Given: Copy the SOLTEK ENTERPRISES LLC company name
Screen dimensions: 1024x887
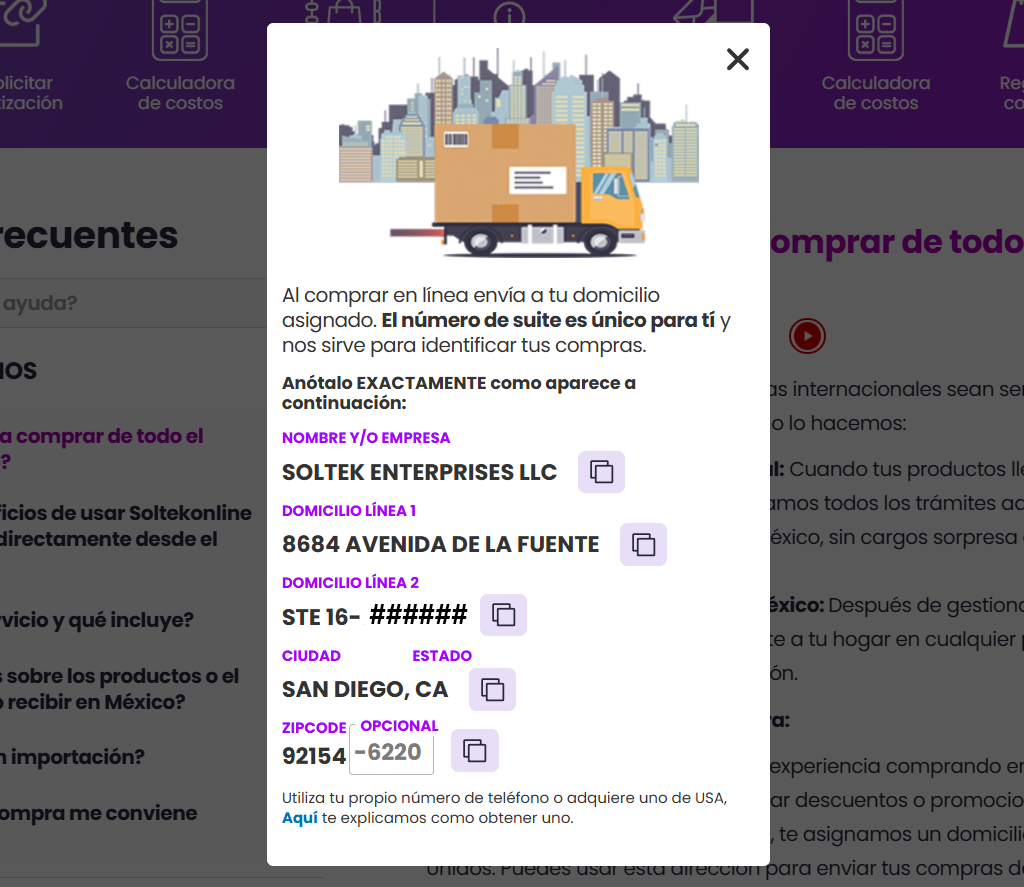Looking at the screenshot, I should [x=601, y=472].
